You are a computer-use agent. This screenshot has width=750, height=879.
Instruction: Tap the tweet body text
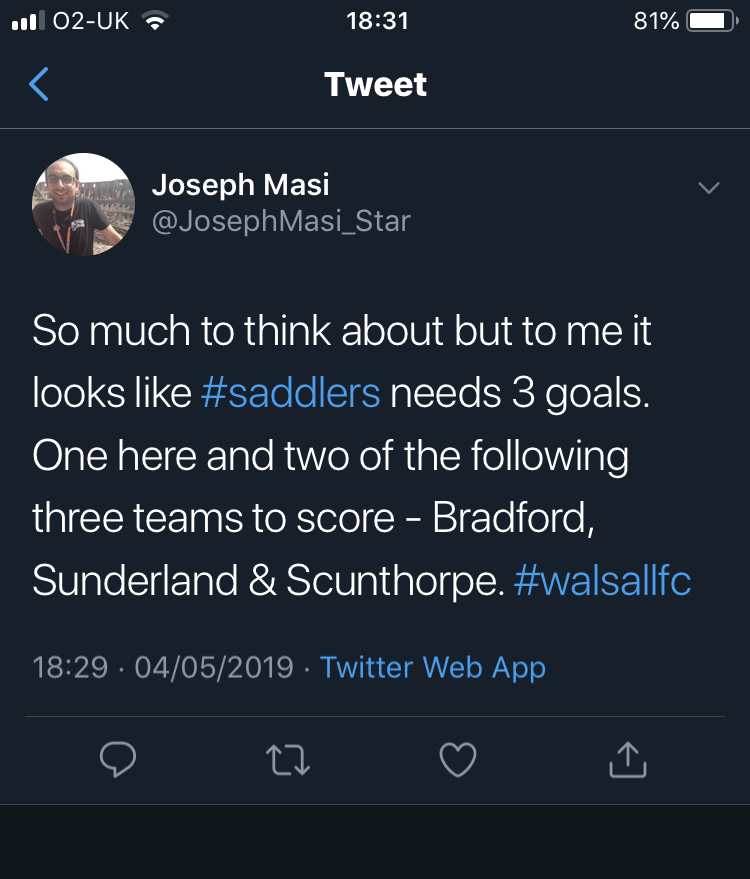pyautogui.click(x=362, y=455)
